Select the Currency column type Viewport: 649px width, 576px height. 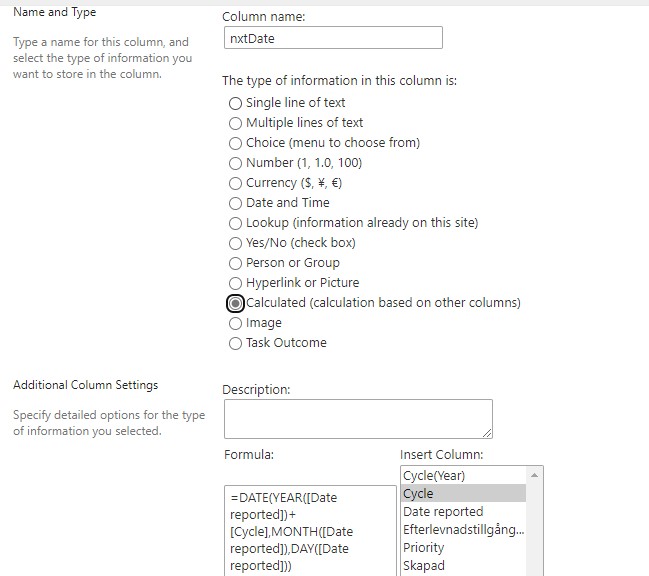(235, 183)
